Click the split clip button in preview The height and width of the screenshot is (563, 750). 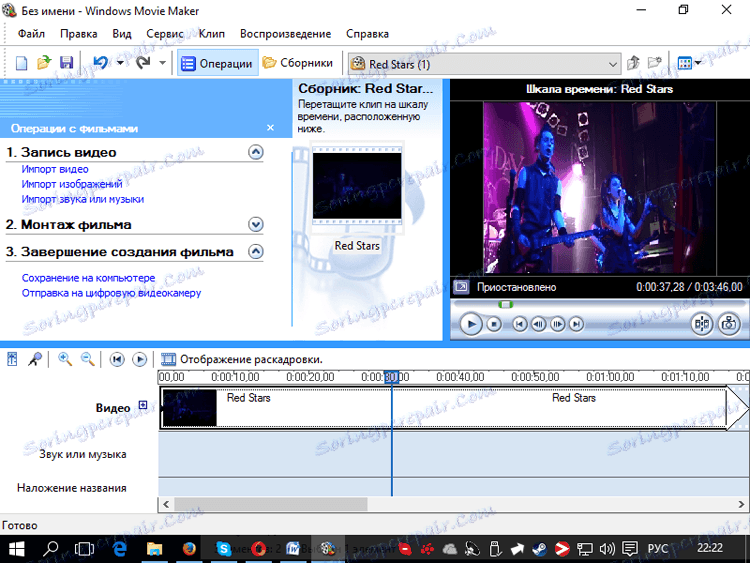pos(702,323)
